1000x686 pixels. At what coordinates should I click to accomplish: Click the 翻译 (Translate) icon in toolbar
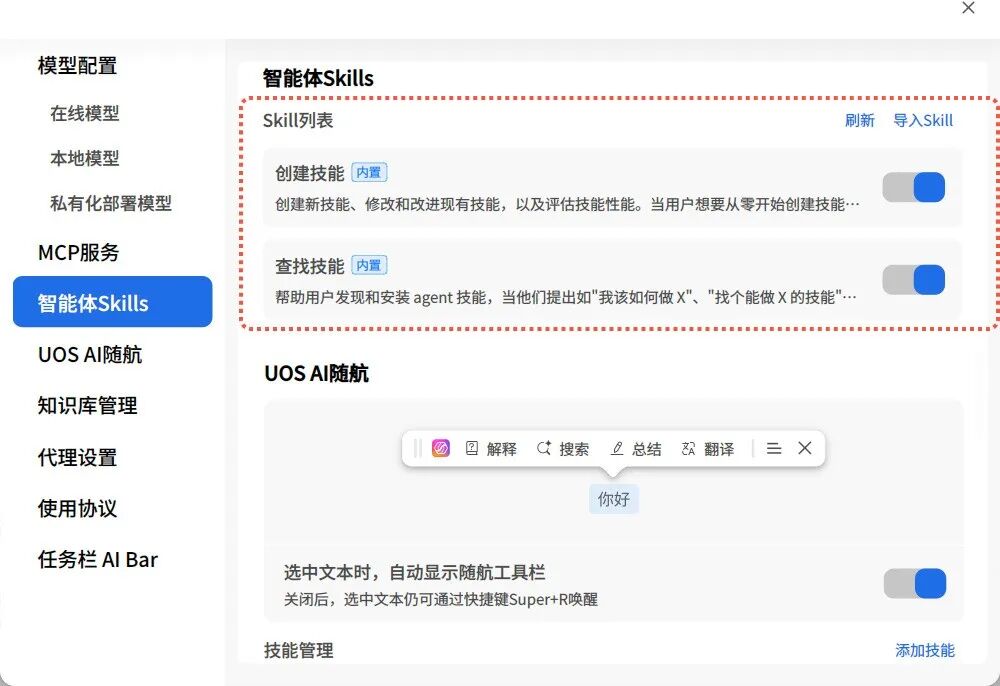688,449
